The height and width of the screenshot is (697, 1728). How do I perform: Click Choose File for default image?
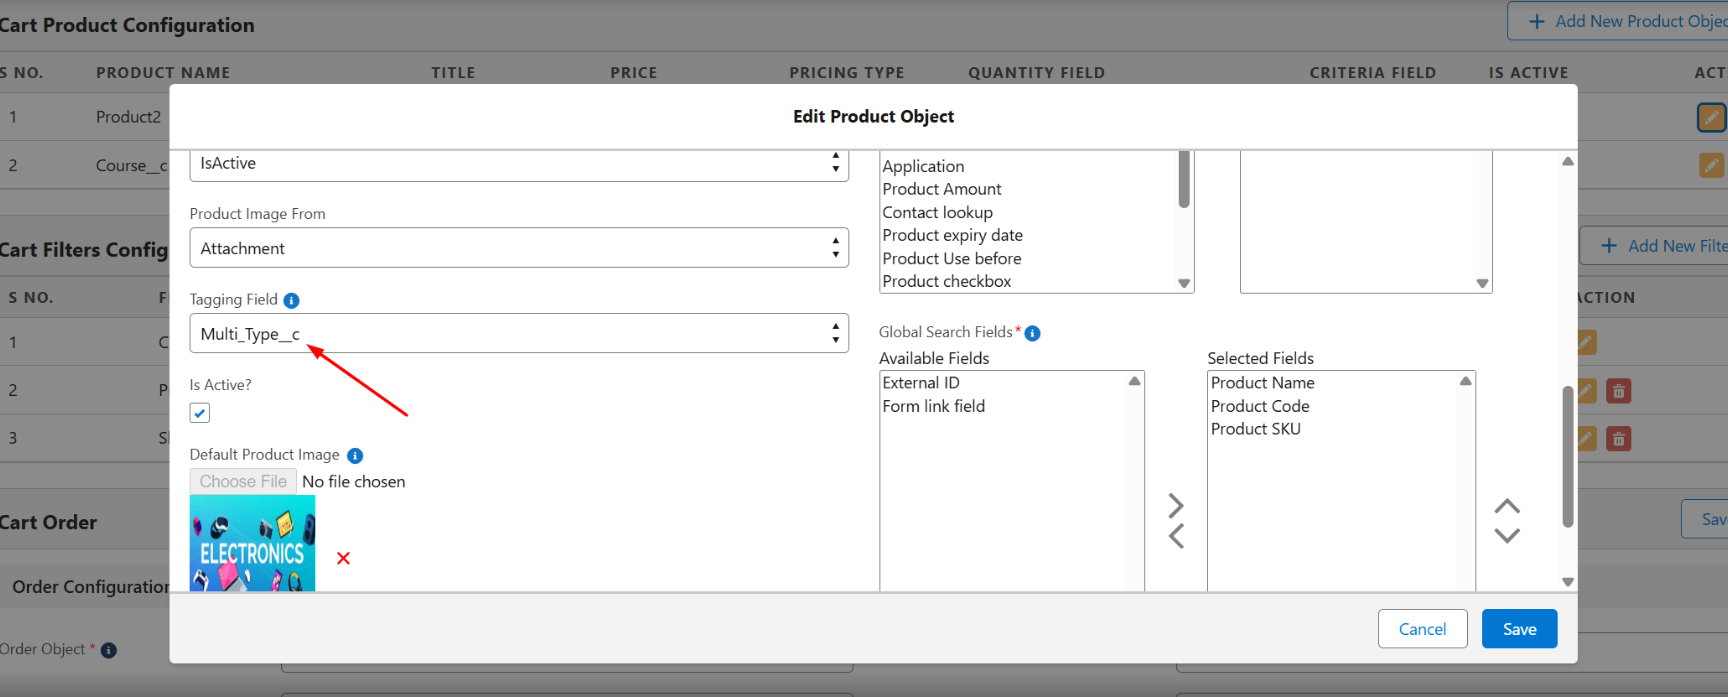pos(243,482)
